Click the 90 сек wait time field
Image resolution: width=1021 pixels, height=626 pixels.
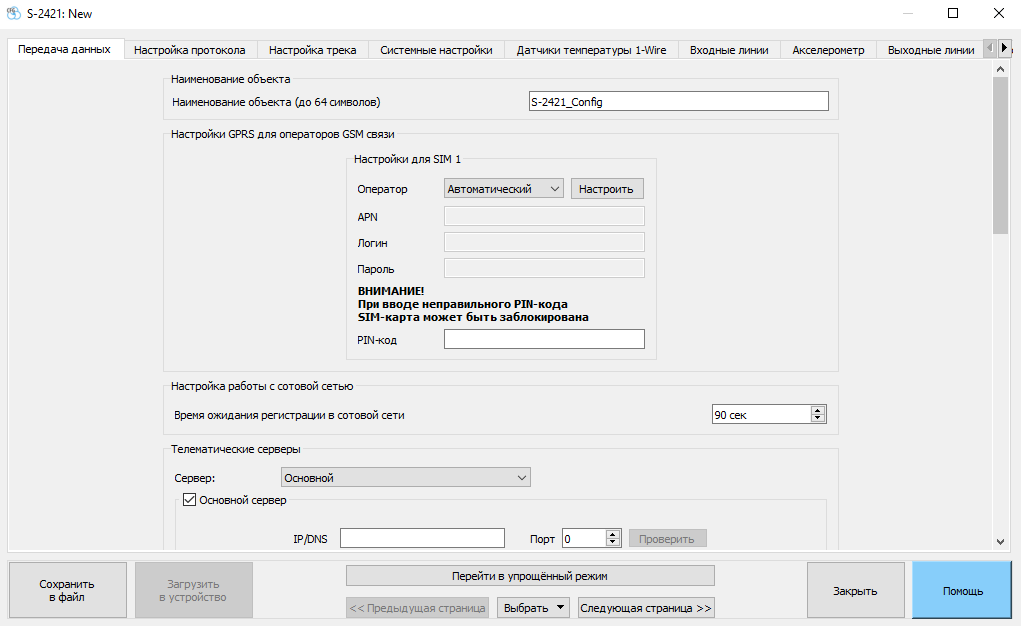coord(762,414)
